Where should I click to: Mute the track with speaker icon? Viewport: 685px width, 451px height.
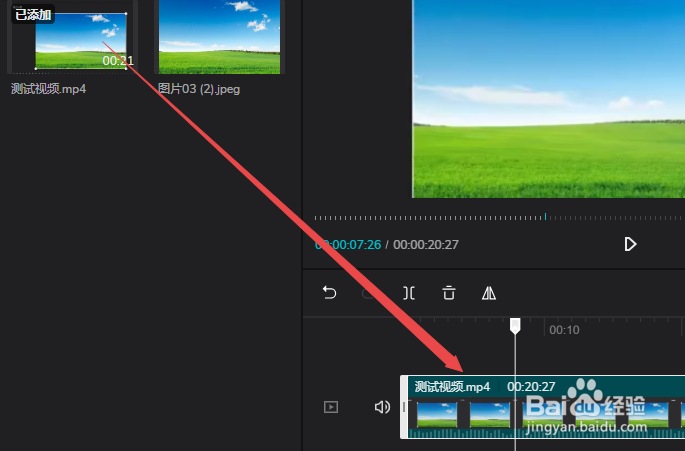pos(382,407)
